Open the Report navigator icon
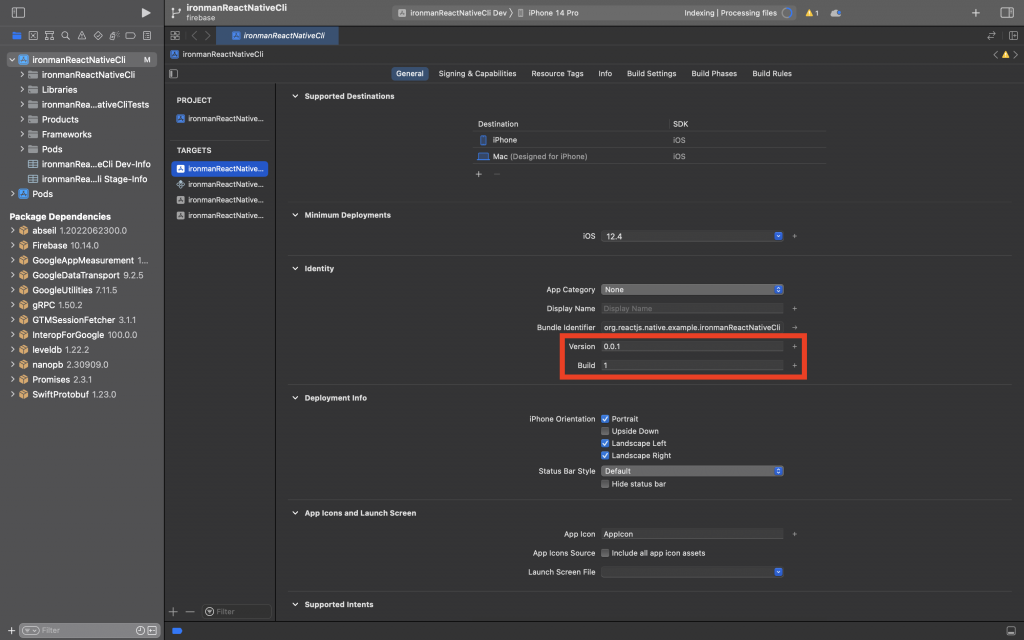Screen dimensions: 1024x640 (x=147, y=36)
